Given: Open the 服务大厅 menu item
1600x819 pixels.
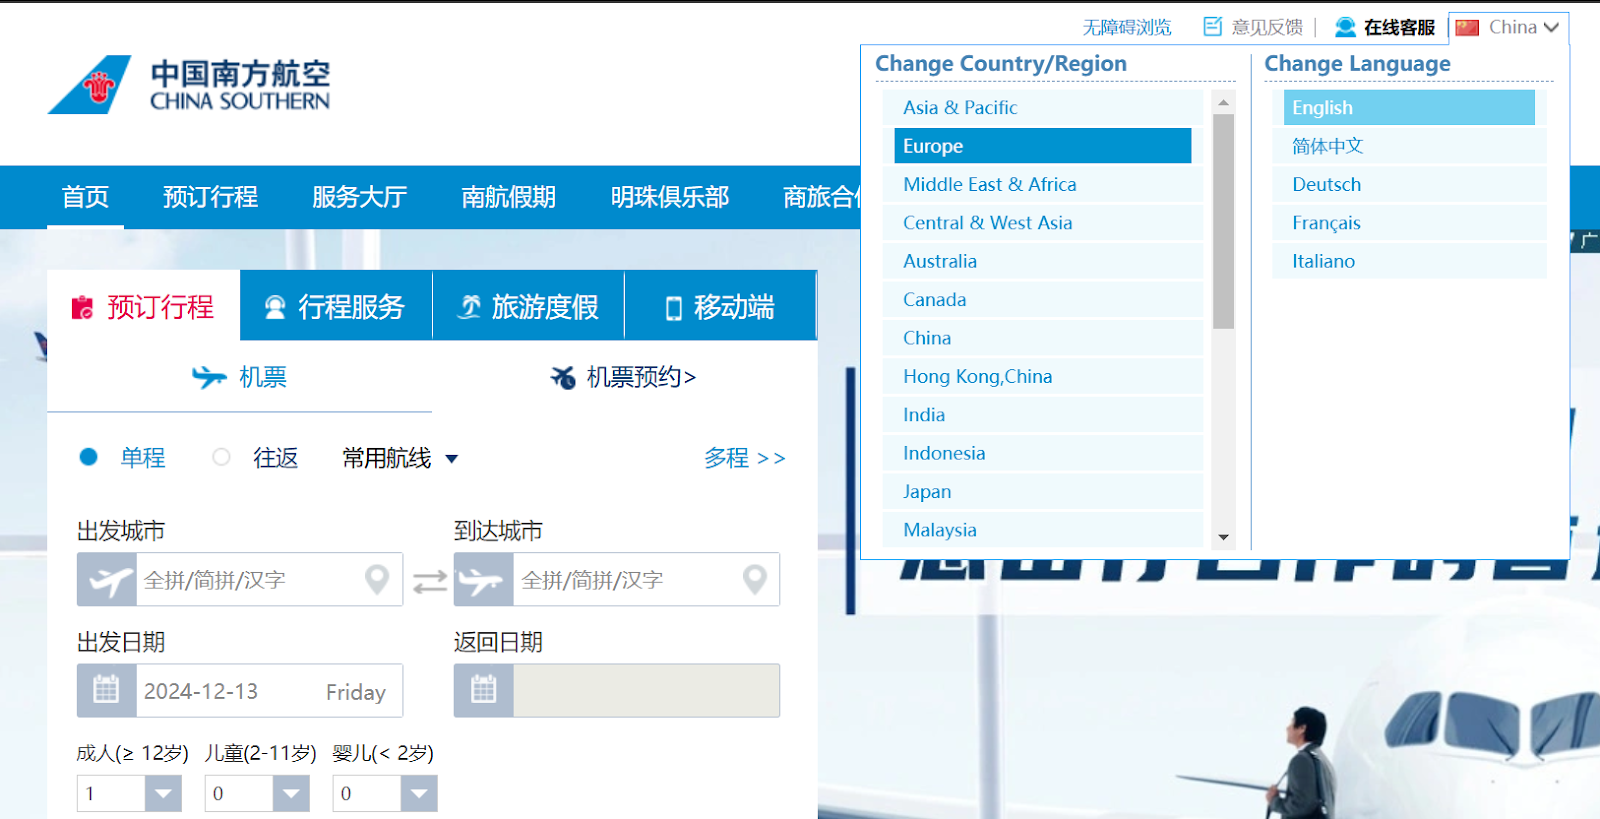Looking at the screenshot, I should [x=359, y=197].
